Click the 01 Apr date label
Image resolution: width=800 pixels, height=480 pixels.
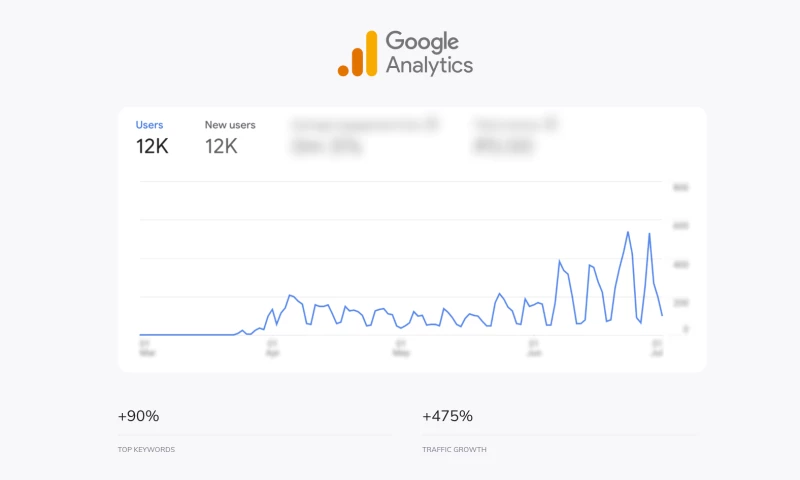pos(272,347)
